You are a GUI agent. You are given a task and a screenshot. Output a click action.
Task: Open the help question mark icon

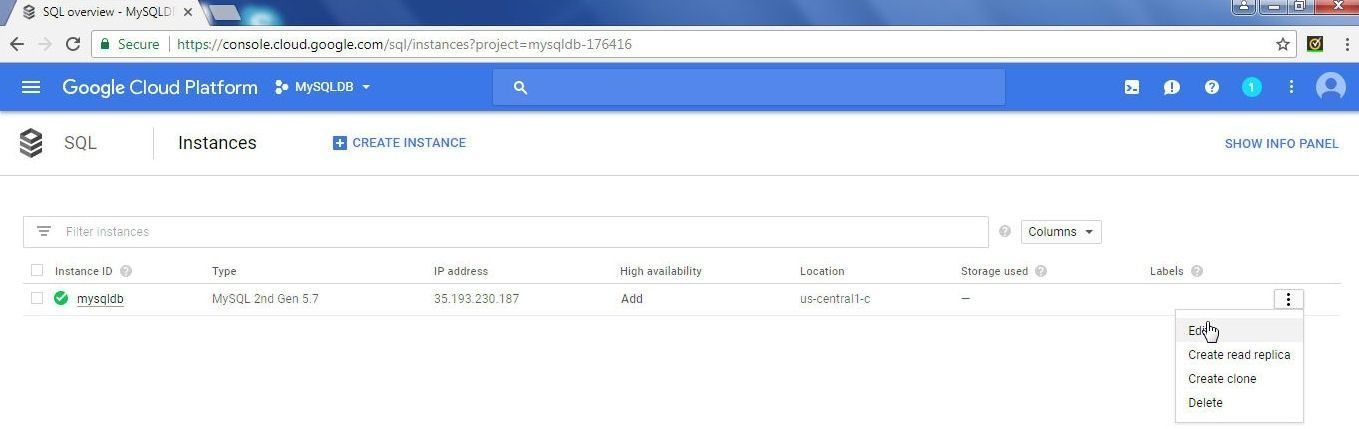(x=1212, y=87)
